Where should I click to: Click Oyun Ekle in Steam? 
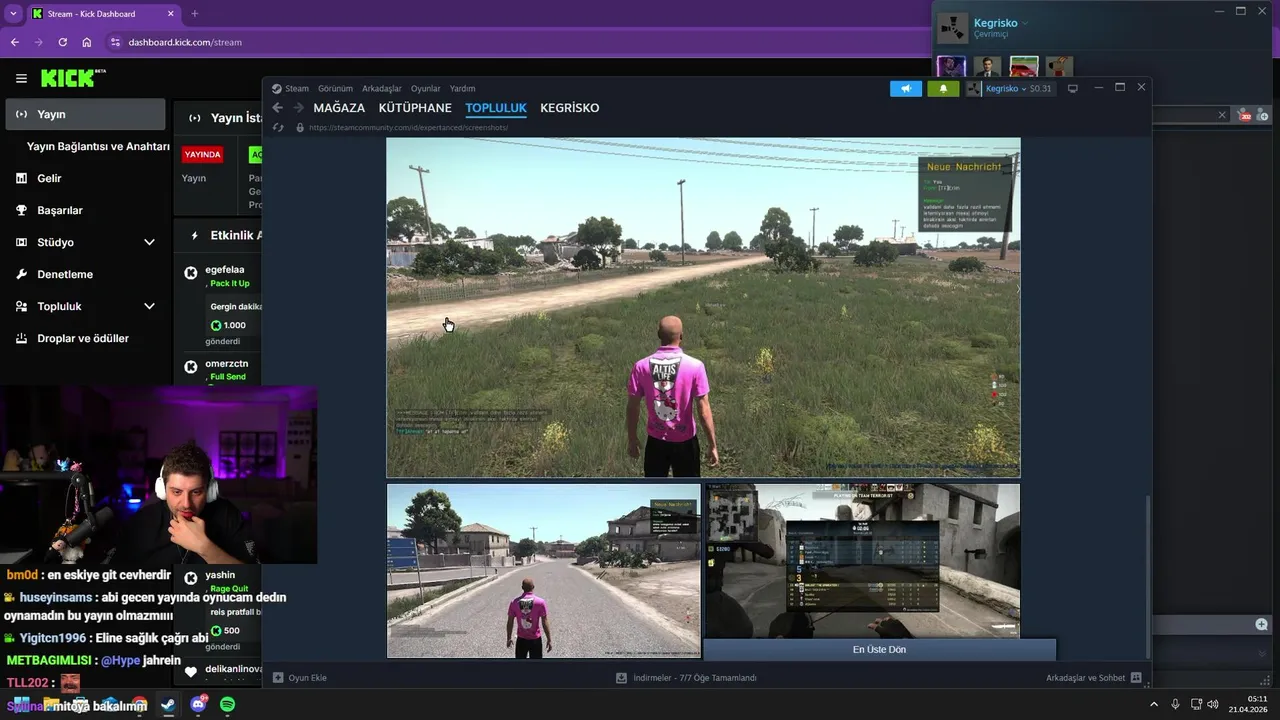(300, 677)
